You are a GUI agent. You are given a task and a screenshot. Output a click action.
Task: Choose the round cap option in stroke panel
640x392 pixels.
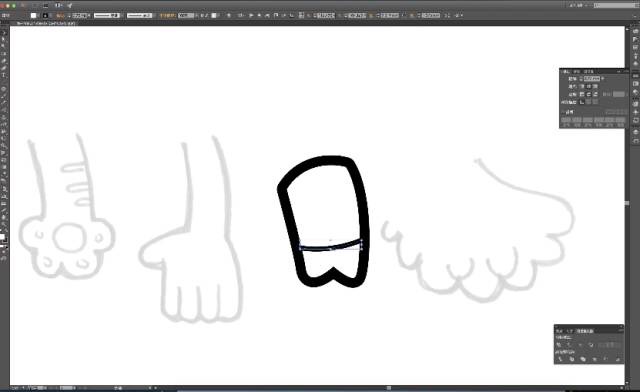coord(589,87)
